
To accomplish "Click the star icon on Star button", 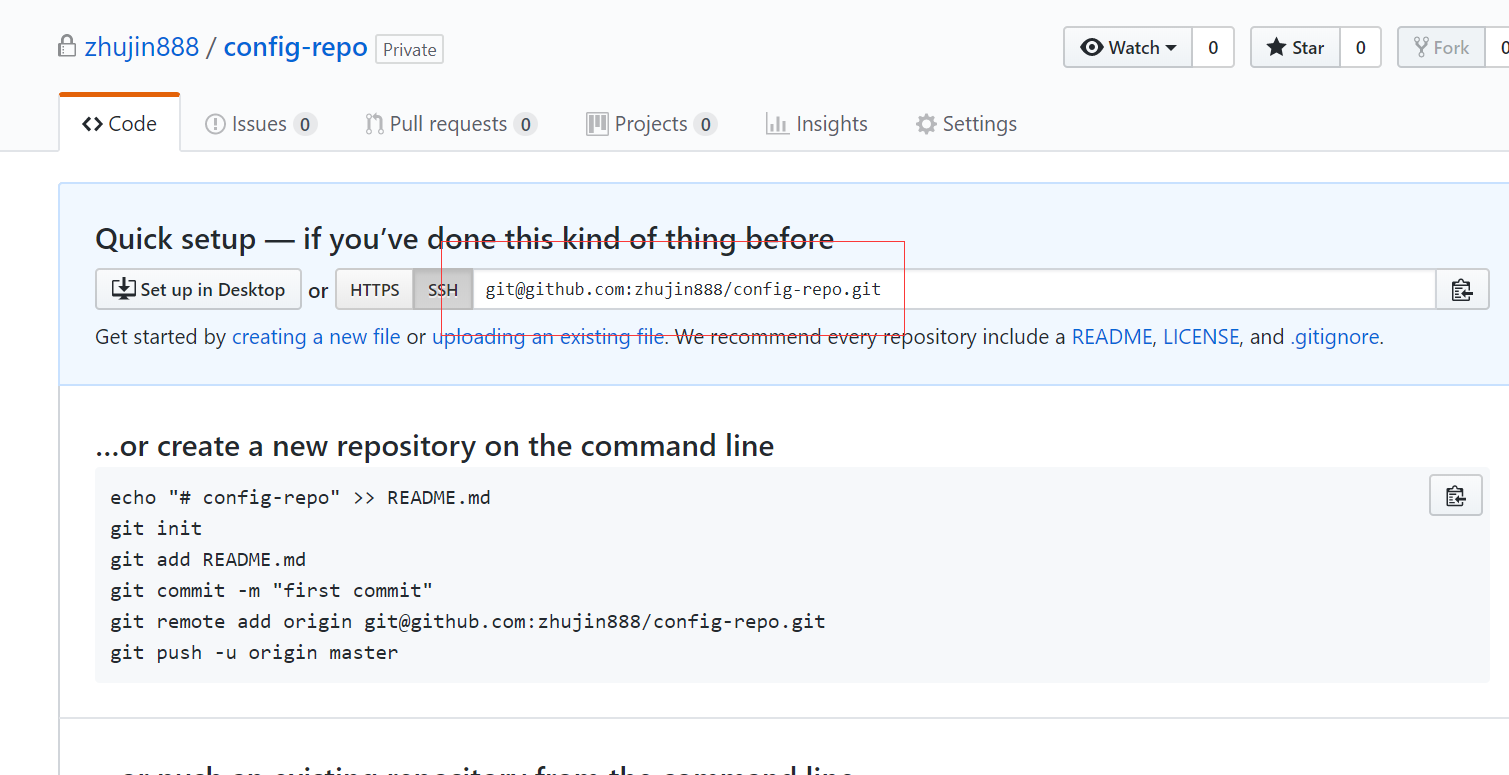I will point(1277,47).
